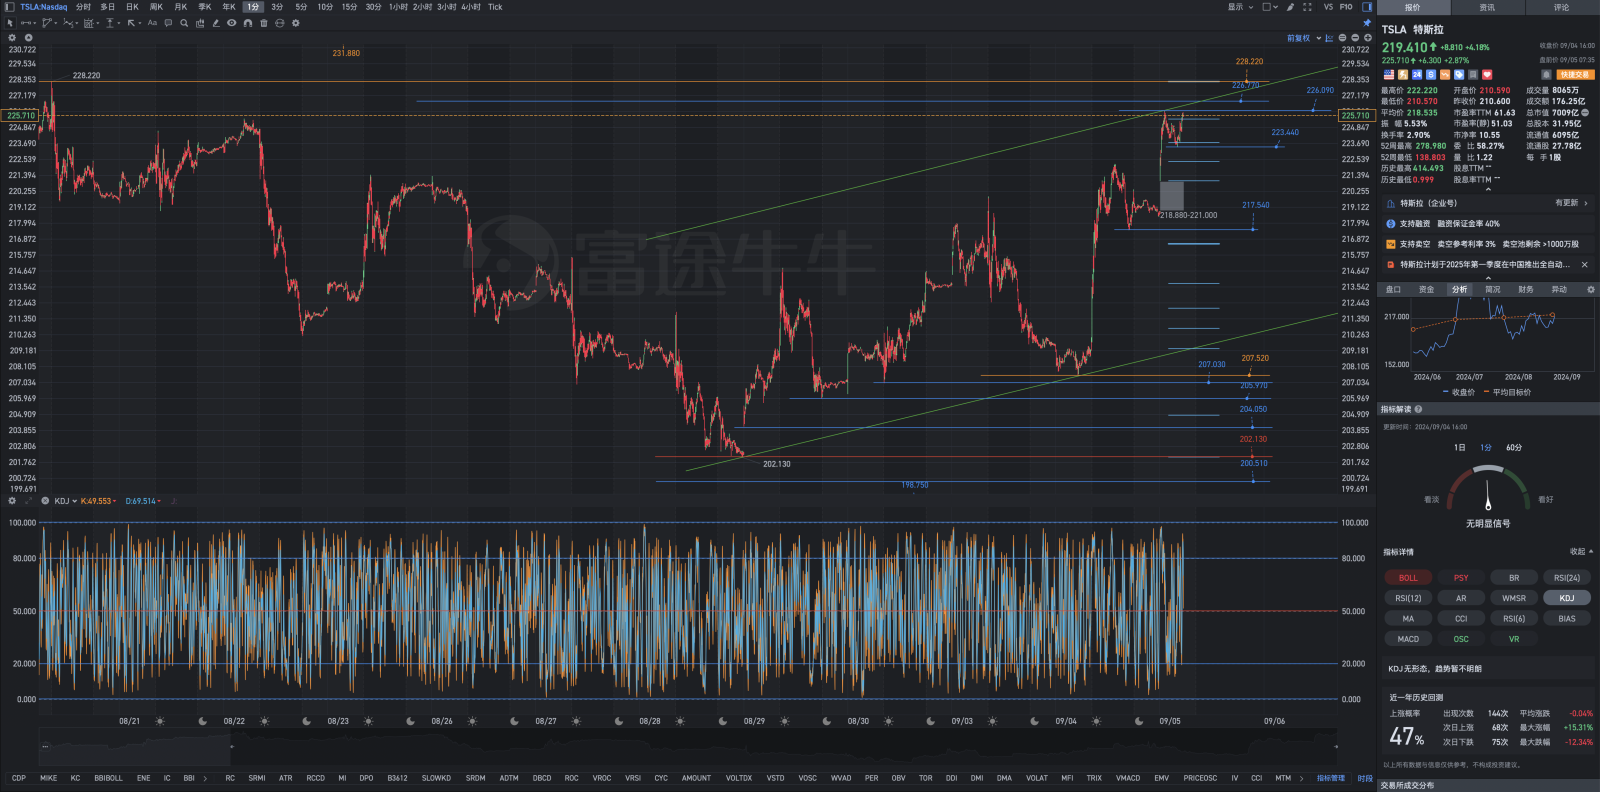Expand indicator list with arrow after BBI
The height and width of the screenshot is (792, 1600).
point(205,778)
